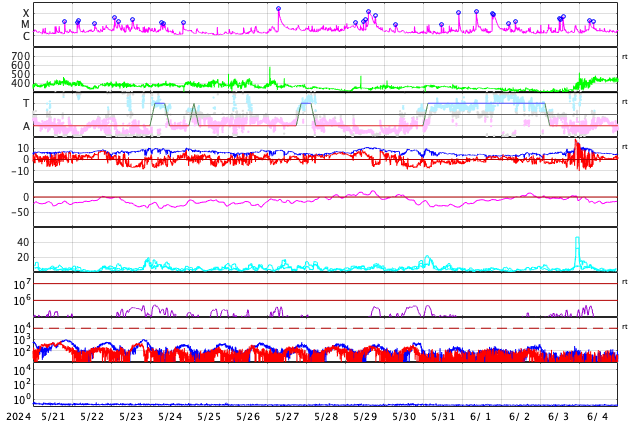
Task: Click the 'rt' tag beside the 10⁷ threshold plot
Action: (625, 282)
